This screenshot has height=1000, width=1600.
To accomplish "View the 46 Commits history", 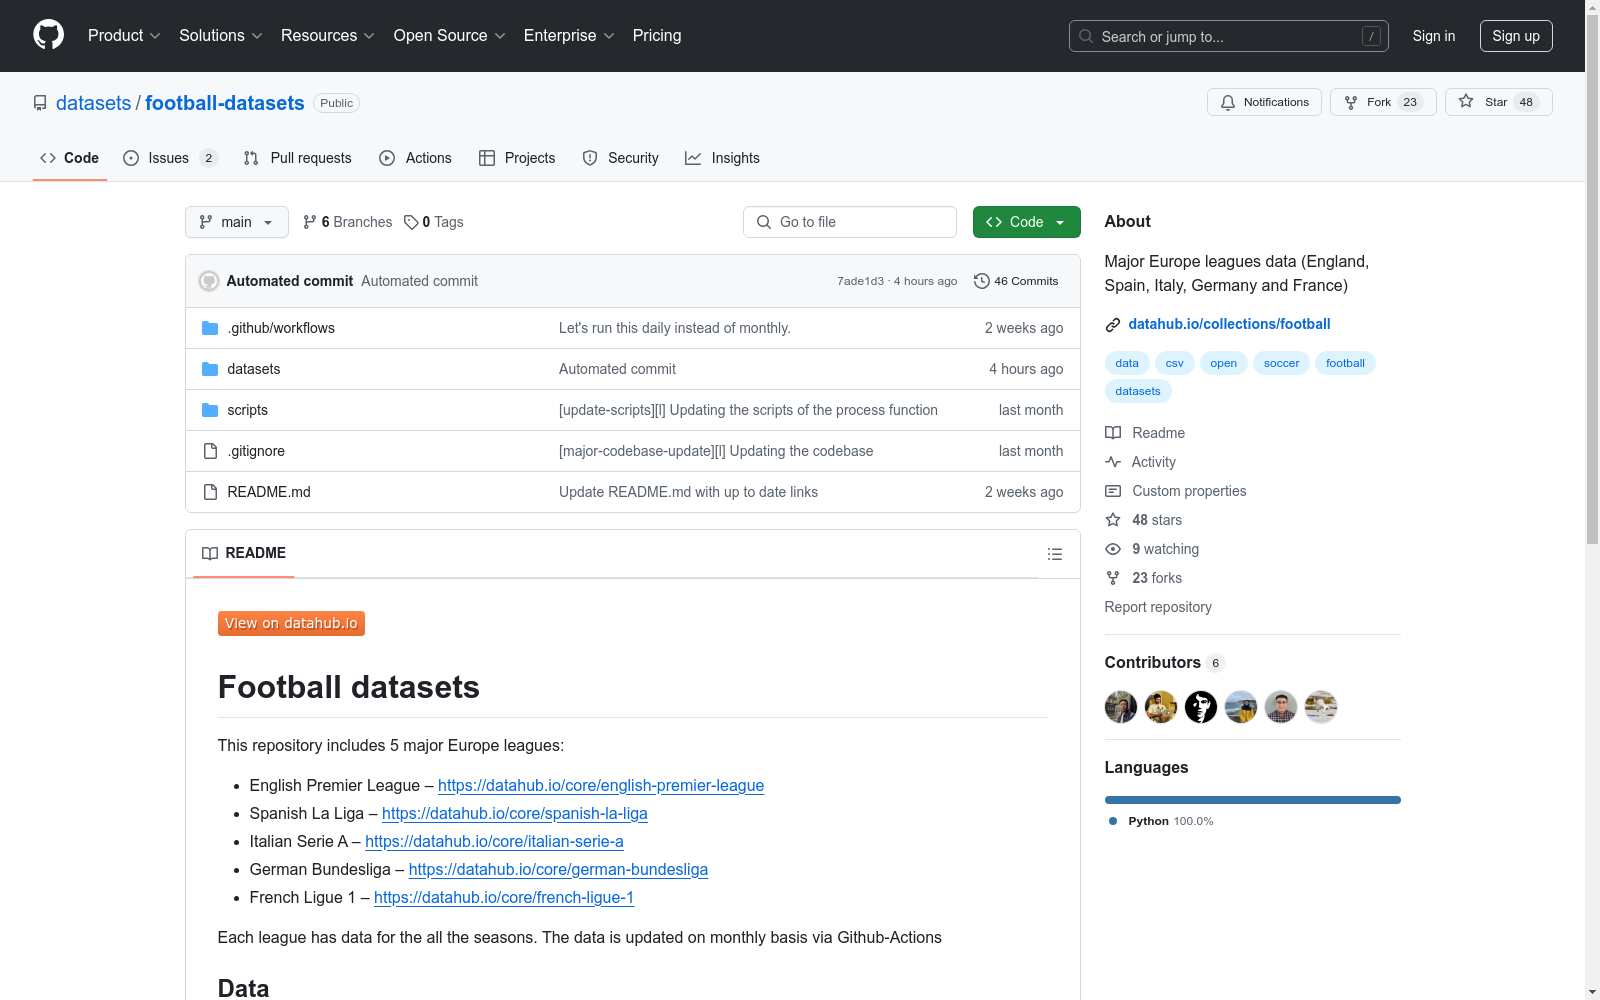I will [1016, 281].
